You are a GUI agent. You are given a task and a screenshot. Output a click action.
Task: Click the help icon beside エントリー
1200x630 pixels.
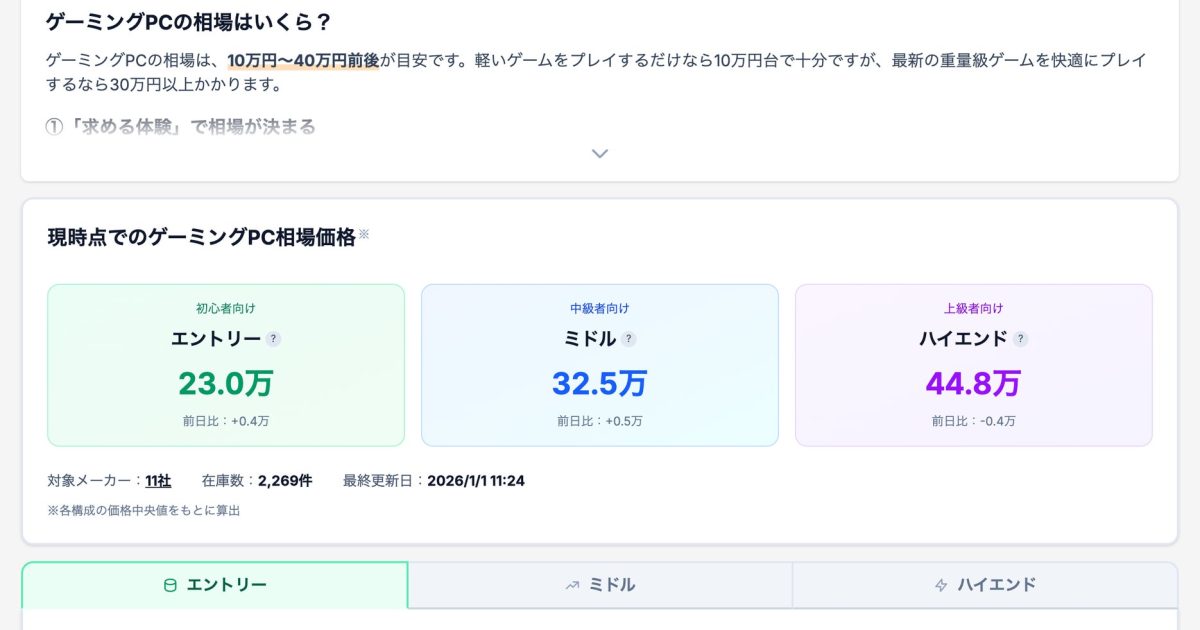click(x=274, y=339)
